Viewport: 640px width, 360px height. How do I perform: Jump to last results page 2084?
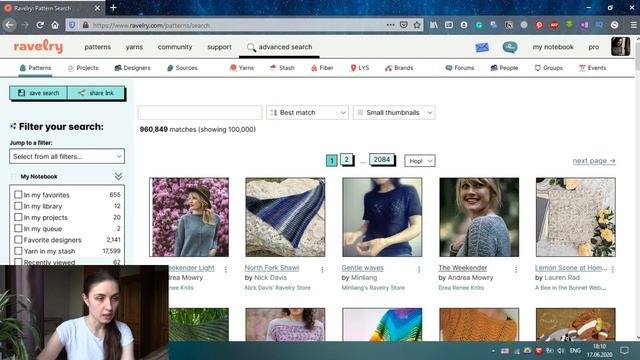[x=382, y=160]
